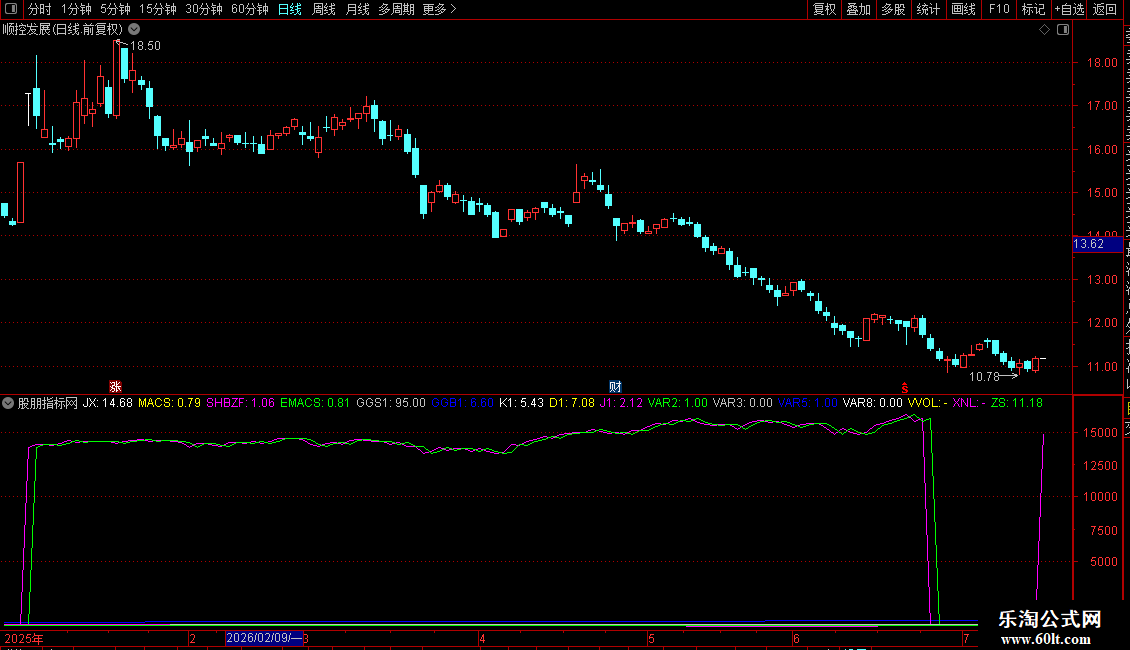1130x650 pixels.
Task: Click the SHBZF: 1.06 indicator value
Action: [240, 403]
